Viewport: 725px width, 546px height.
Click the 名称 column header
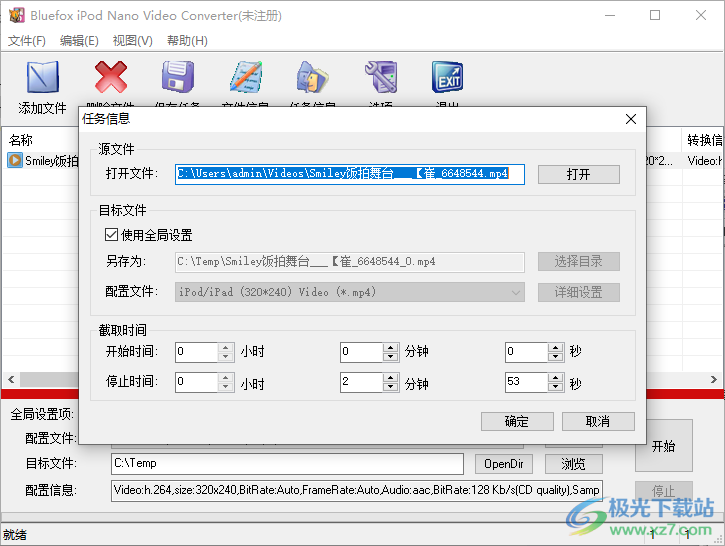tap(21, 140)
